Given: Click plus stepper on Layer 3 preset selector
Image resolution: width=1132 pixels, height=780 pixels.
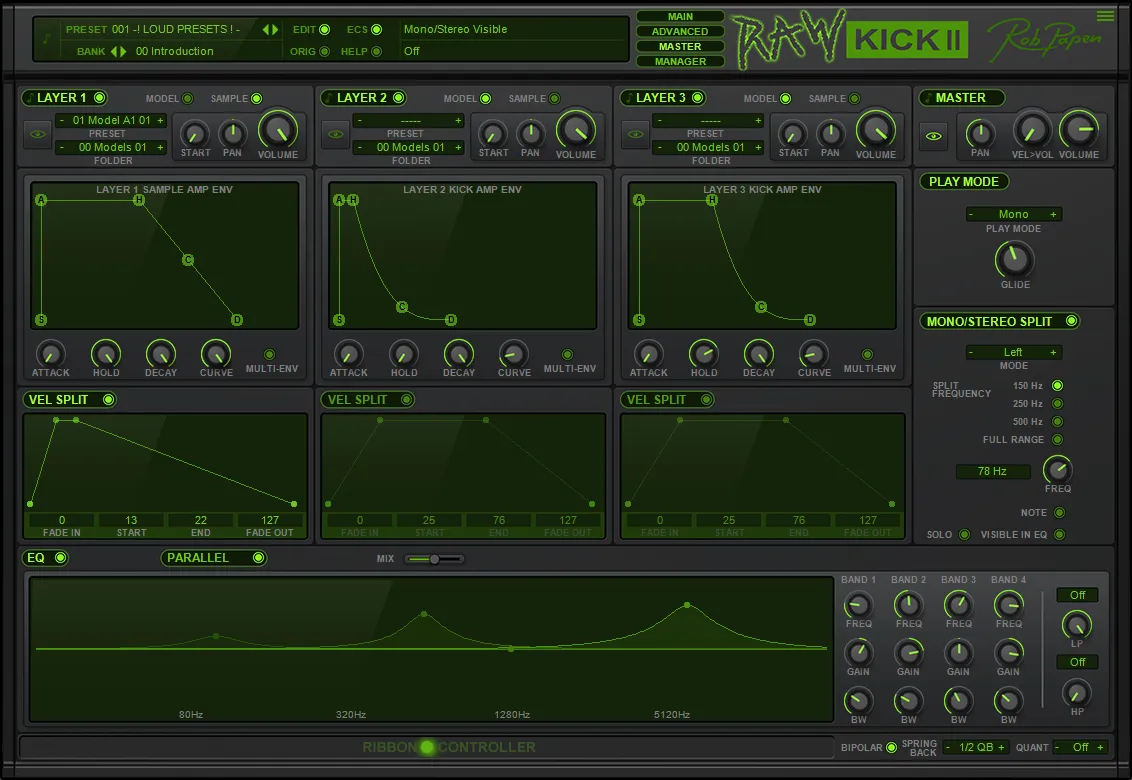Looking at the screenshot, I should 758,120.
